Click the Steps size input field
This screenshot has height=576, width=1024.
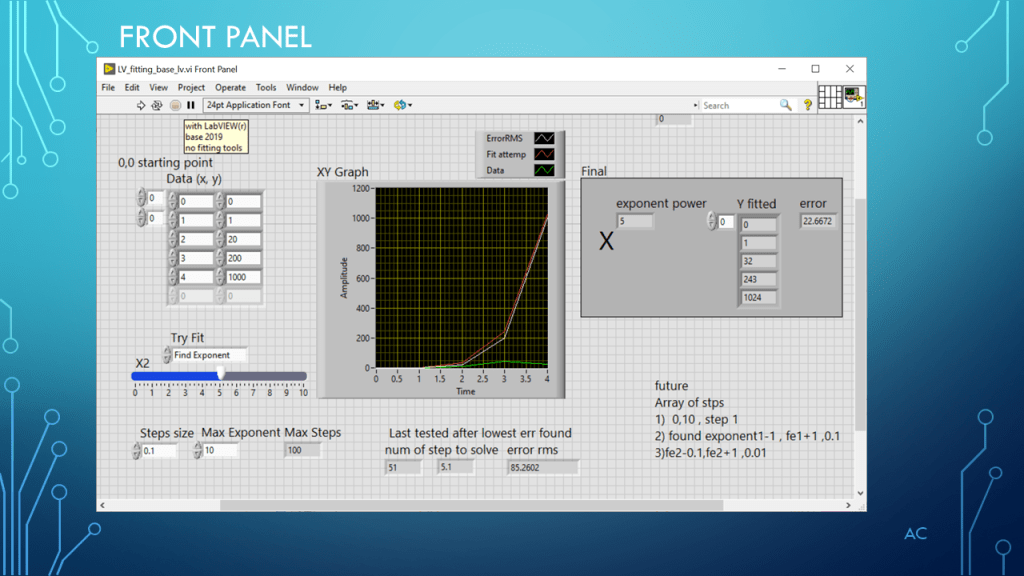click(161, 451)
